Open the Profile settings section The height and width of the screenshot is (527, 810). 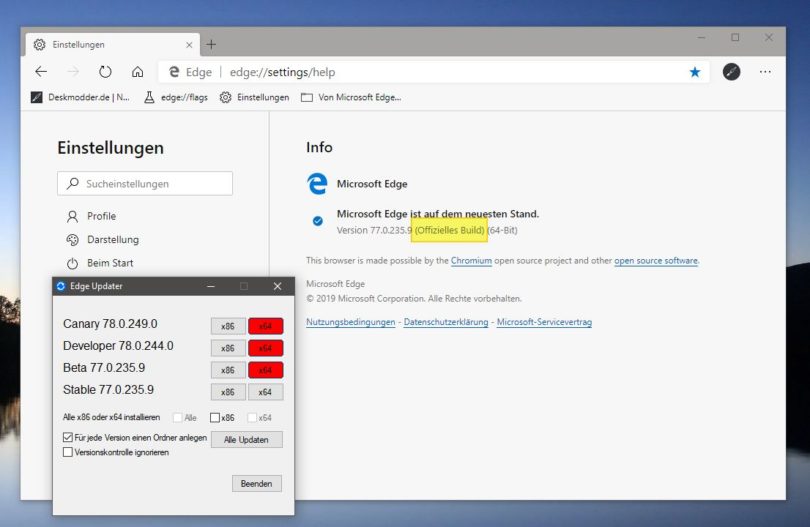(x=91, y=216)
